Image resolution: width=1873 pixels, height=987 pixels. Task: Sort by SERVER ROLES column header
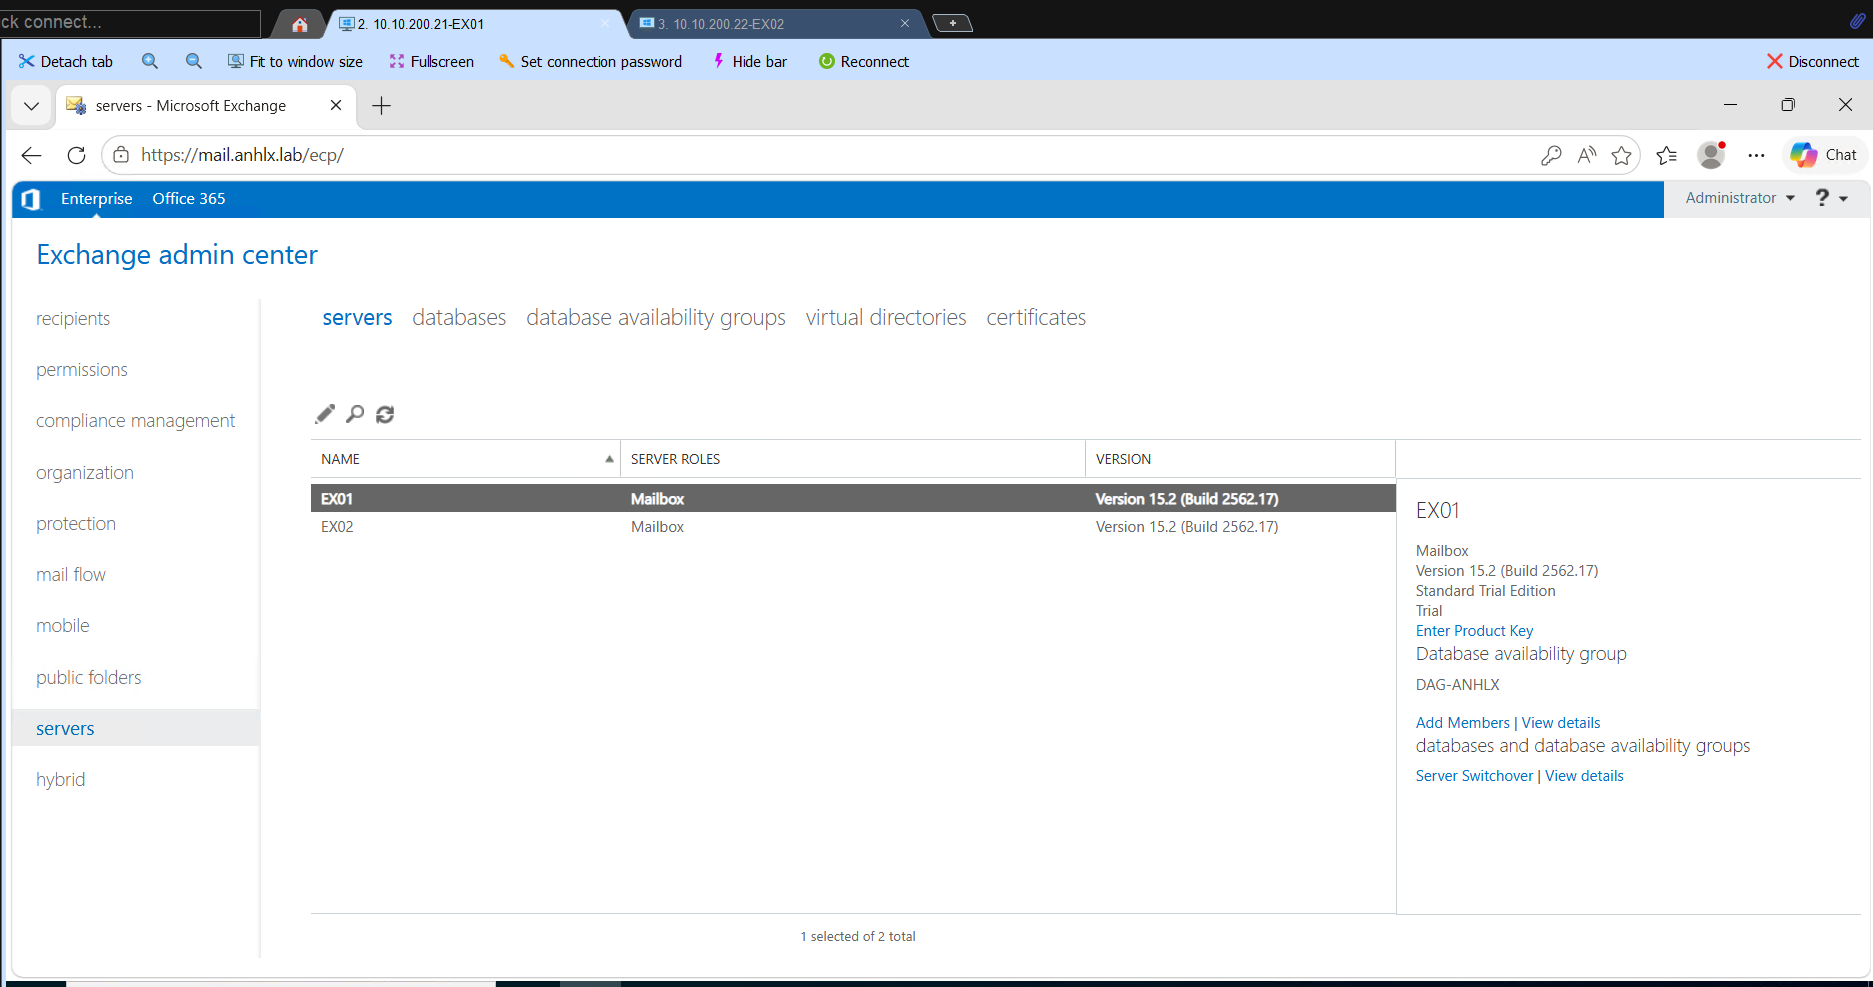853,459
